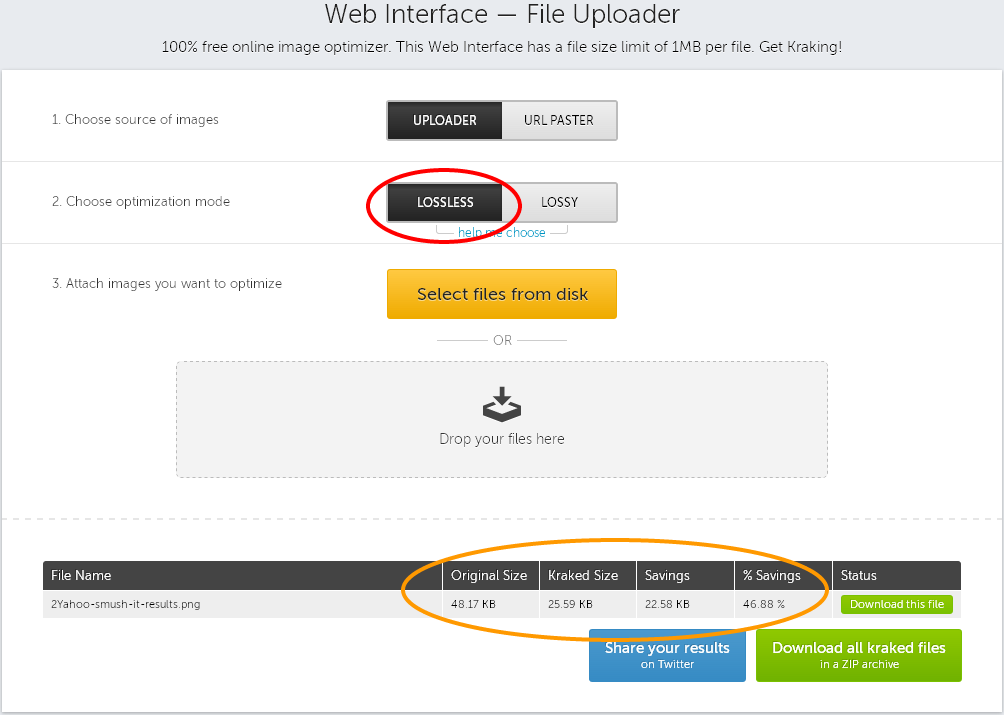1004x715 pixels.
Task: Choose LOSSY optimization mode
Action: click(559, 202)
